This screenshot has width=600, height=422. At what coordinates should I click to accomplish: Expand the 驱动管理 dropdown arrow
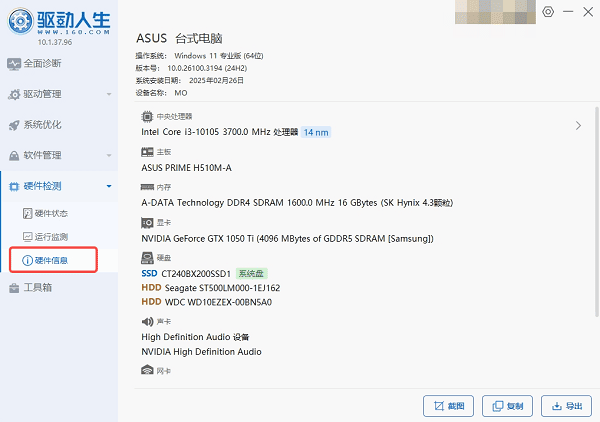(109, 94)
